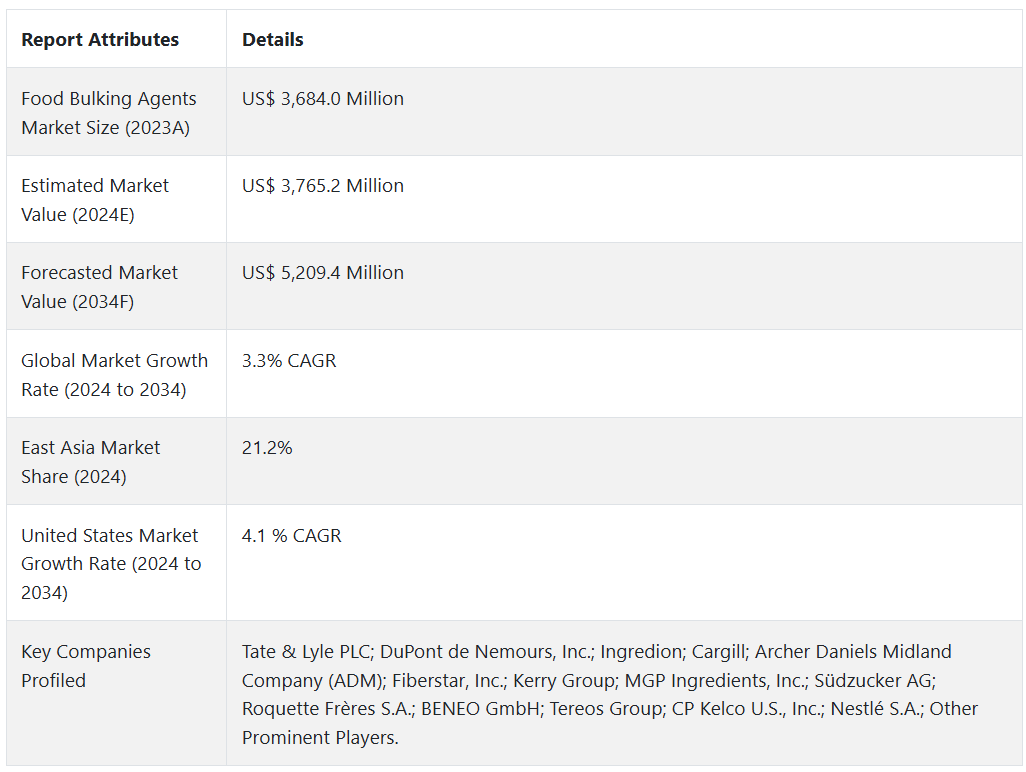
Task: Click the 3.3% CAGR value
Action: tap(289, 361)
